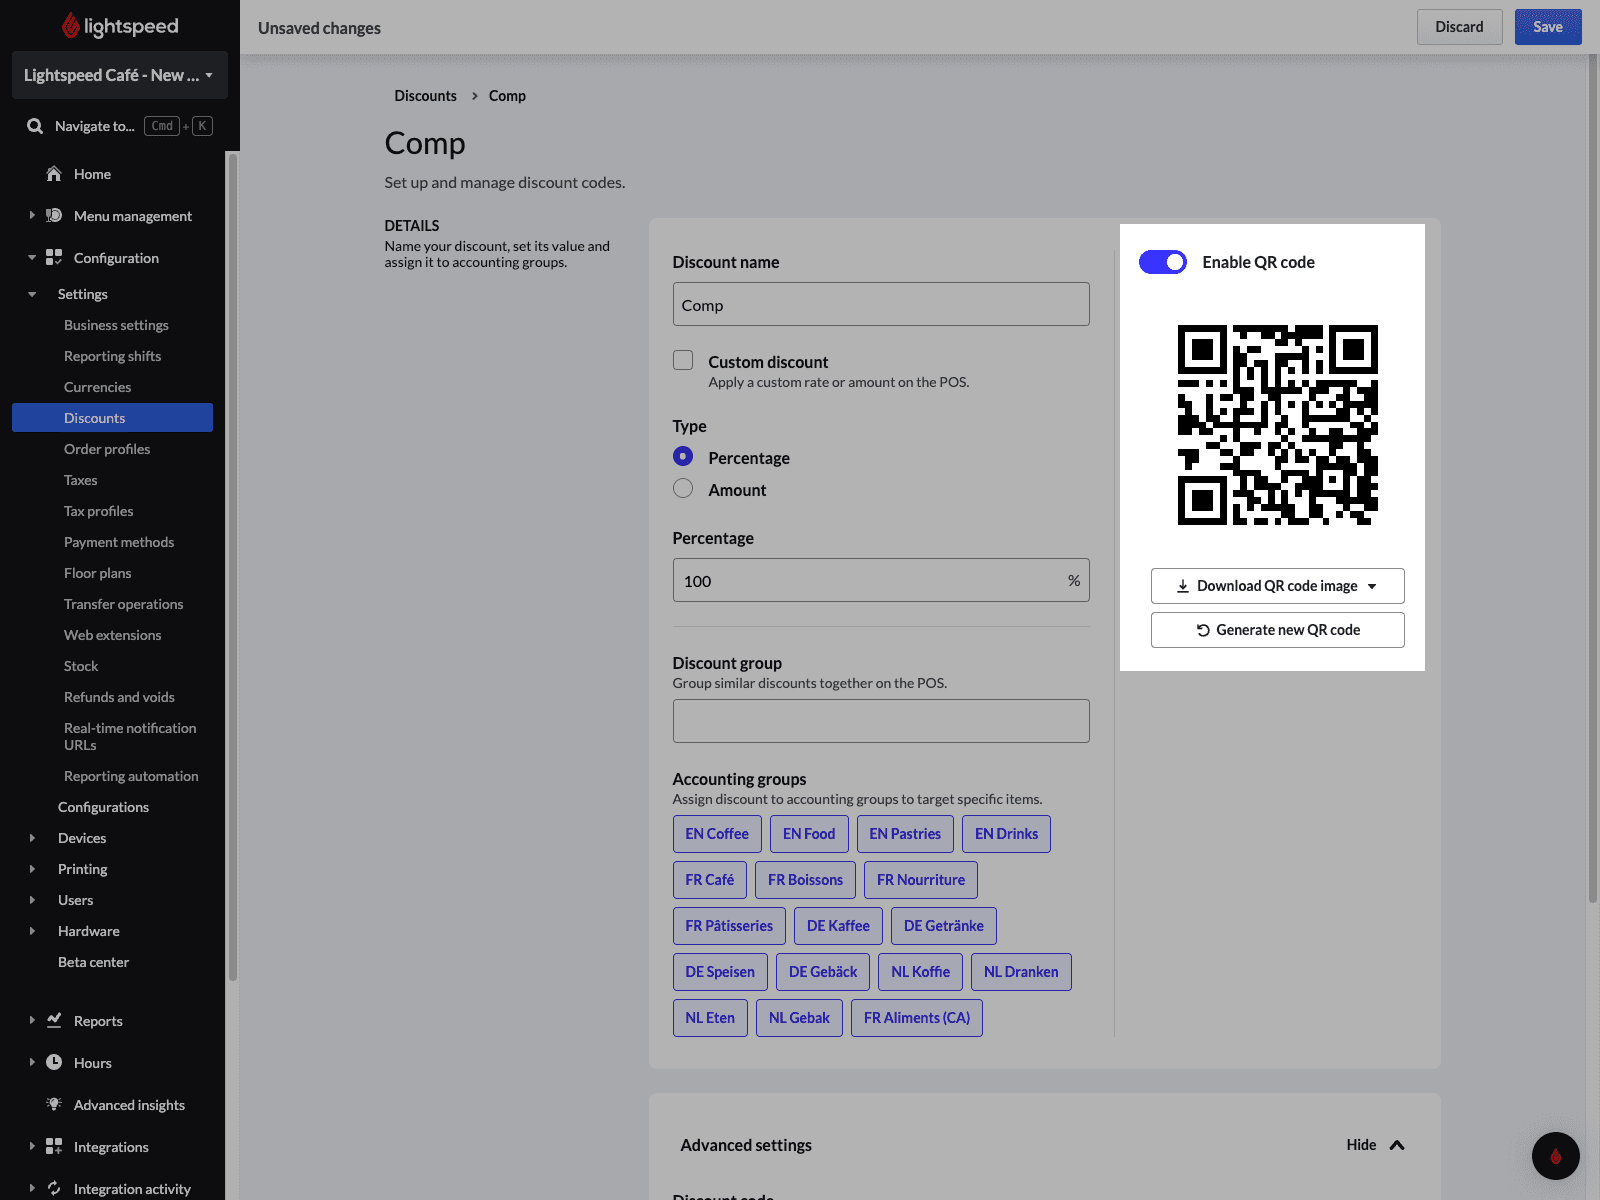
Task: Click the Configuration grid icon
Action: (54, 258)
